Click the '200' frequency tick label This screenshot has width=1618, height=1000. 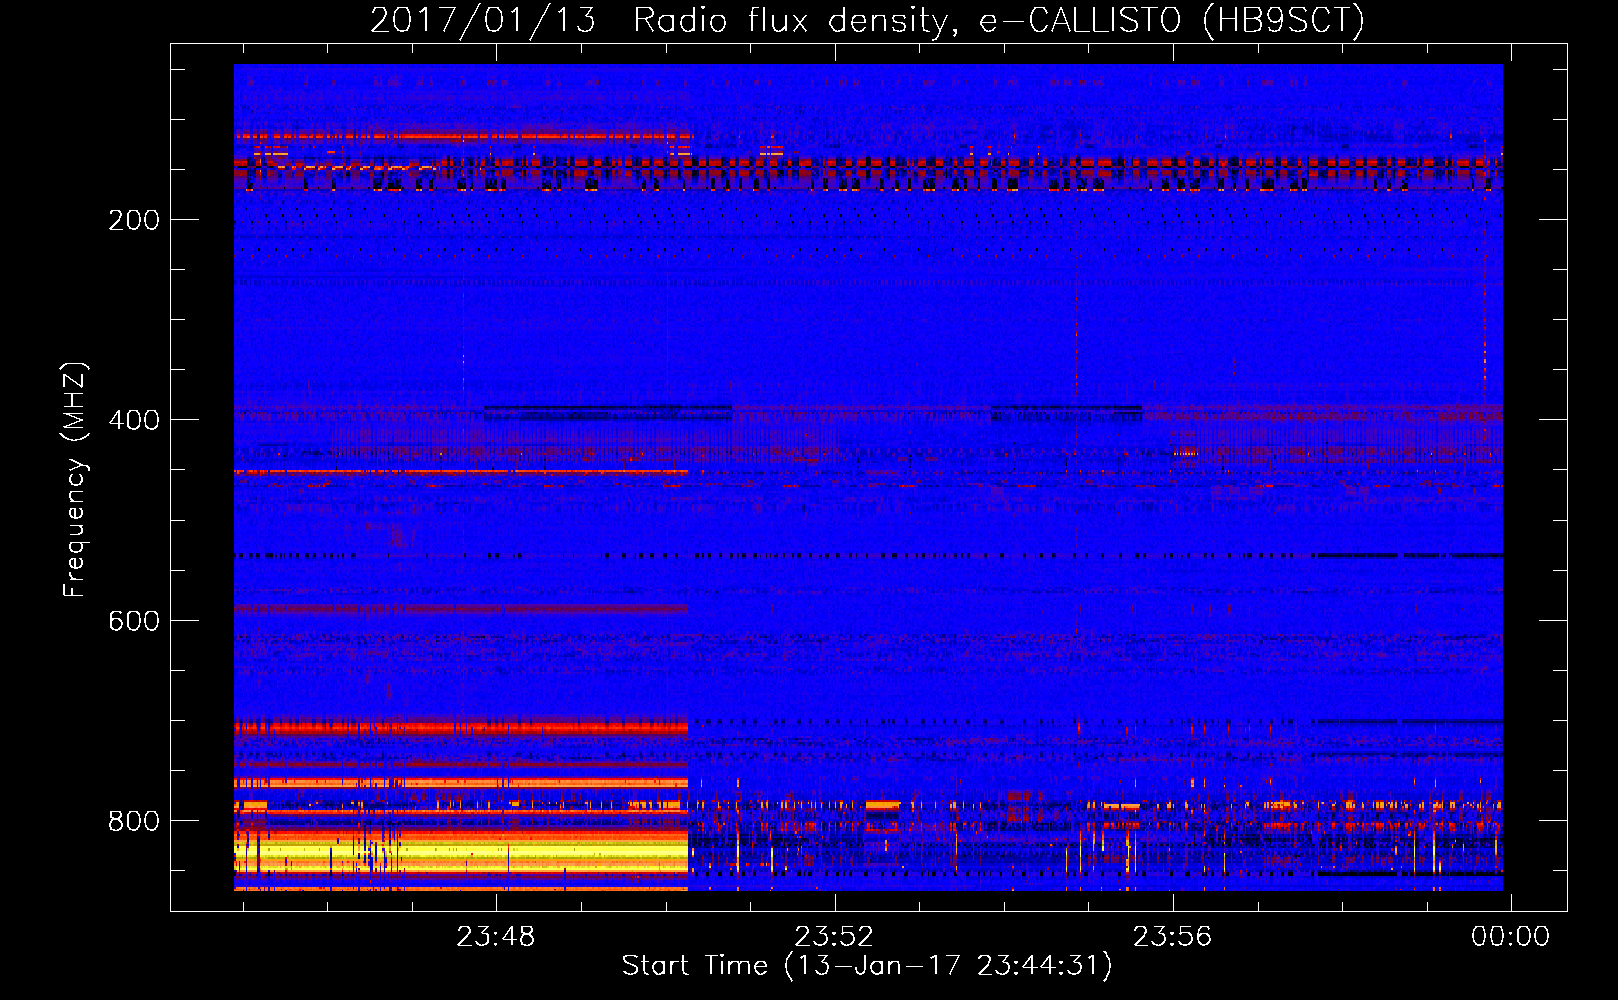pyautogui.click(x=134, y=220)
